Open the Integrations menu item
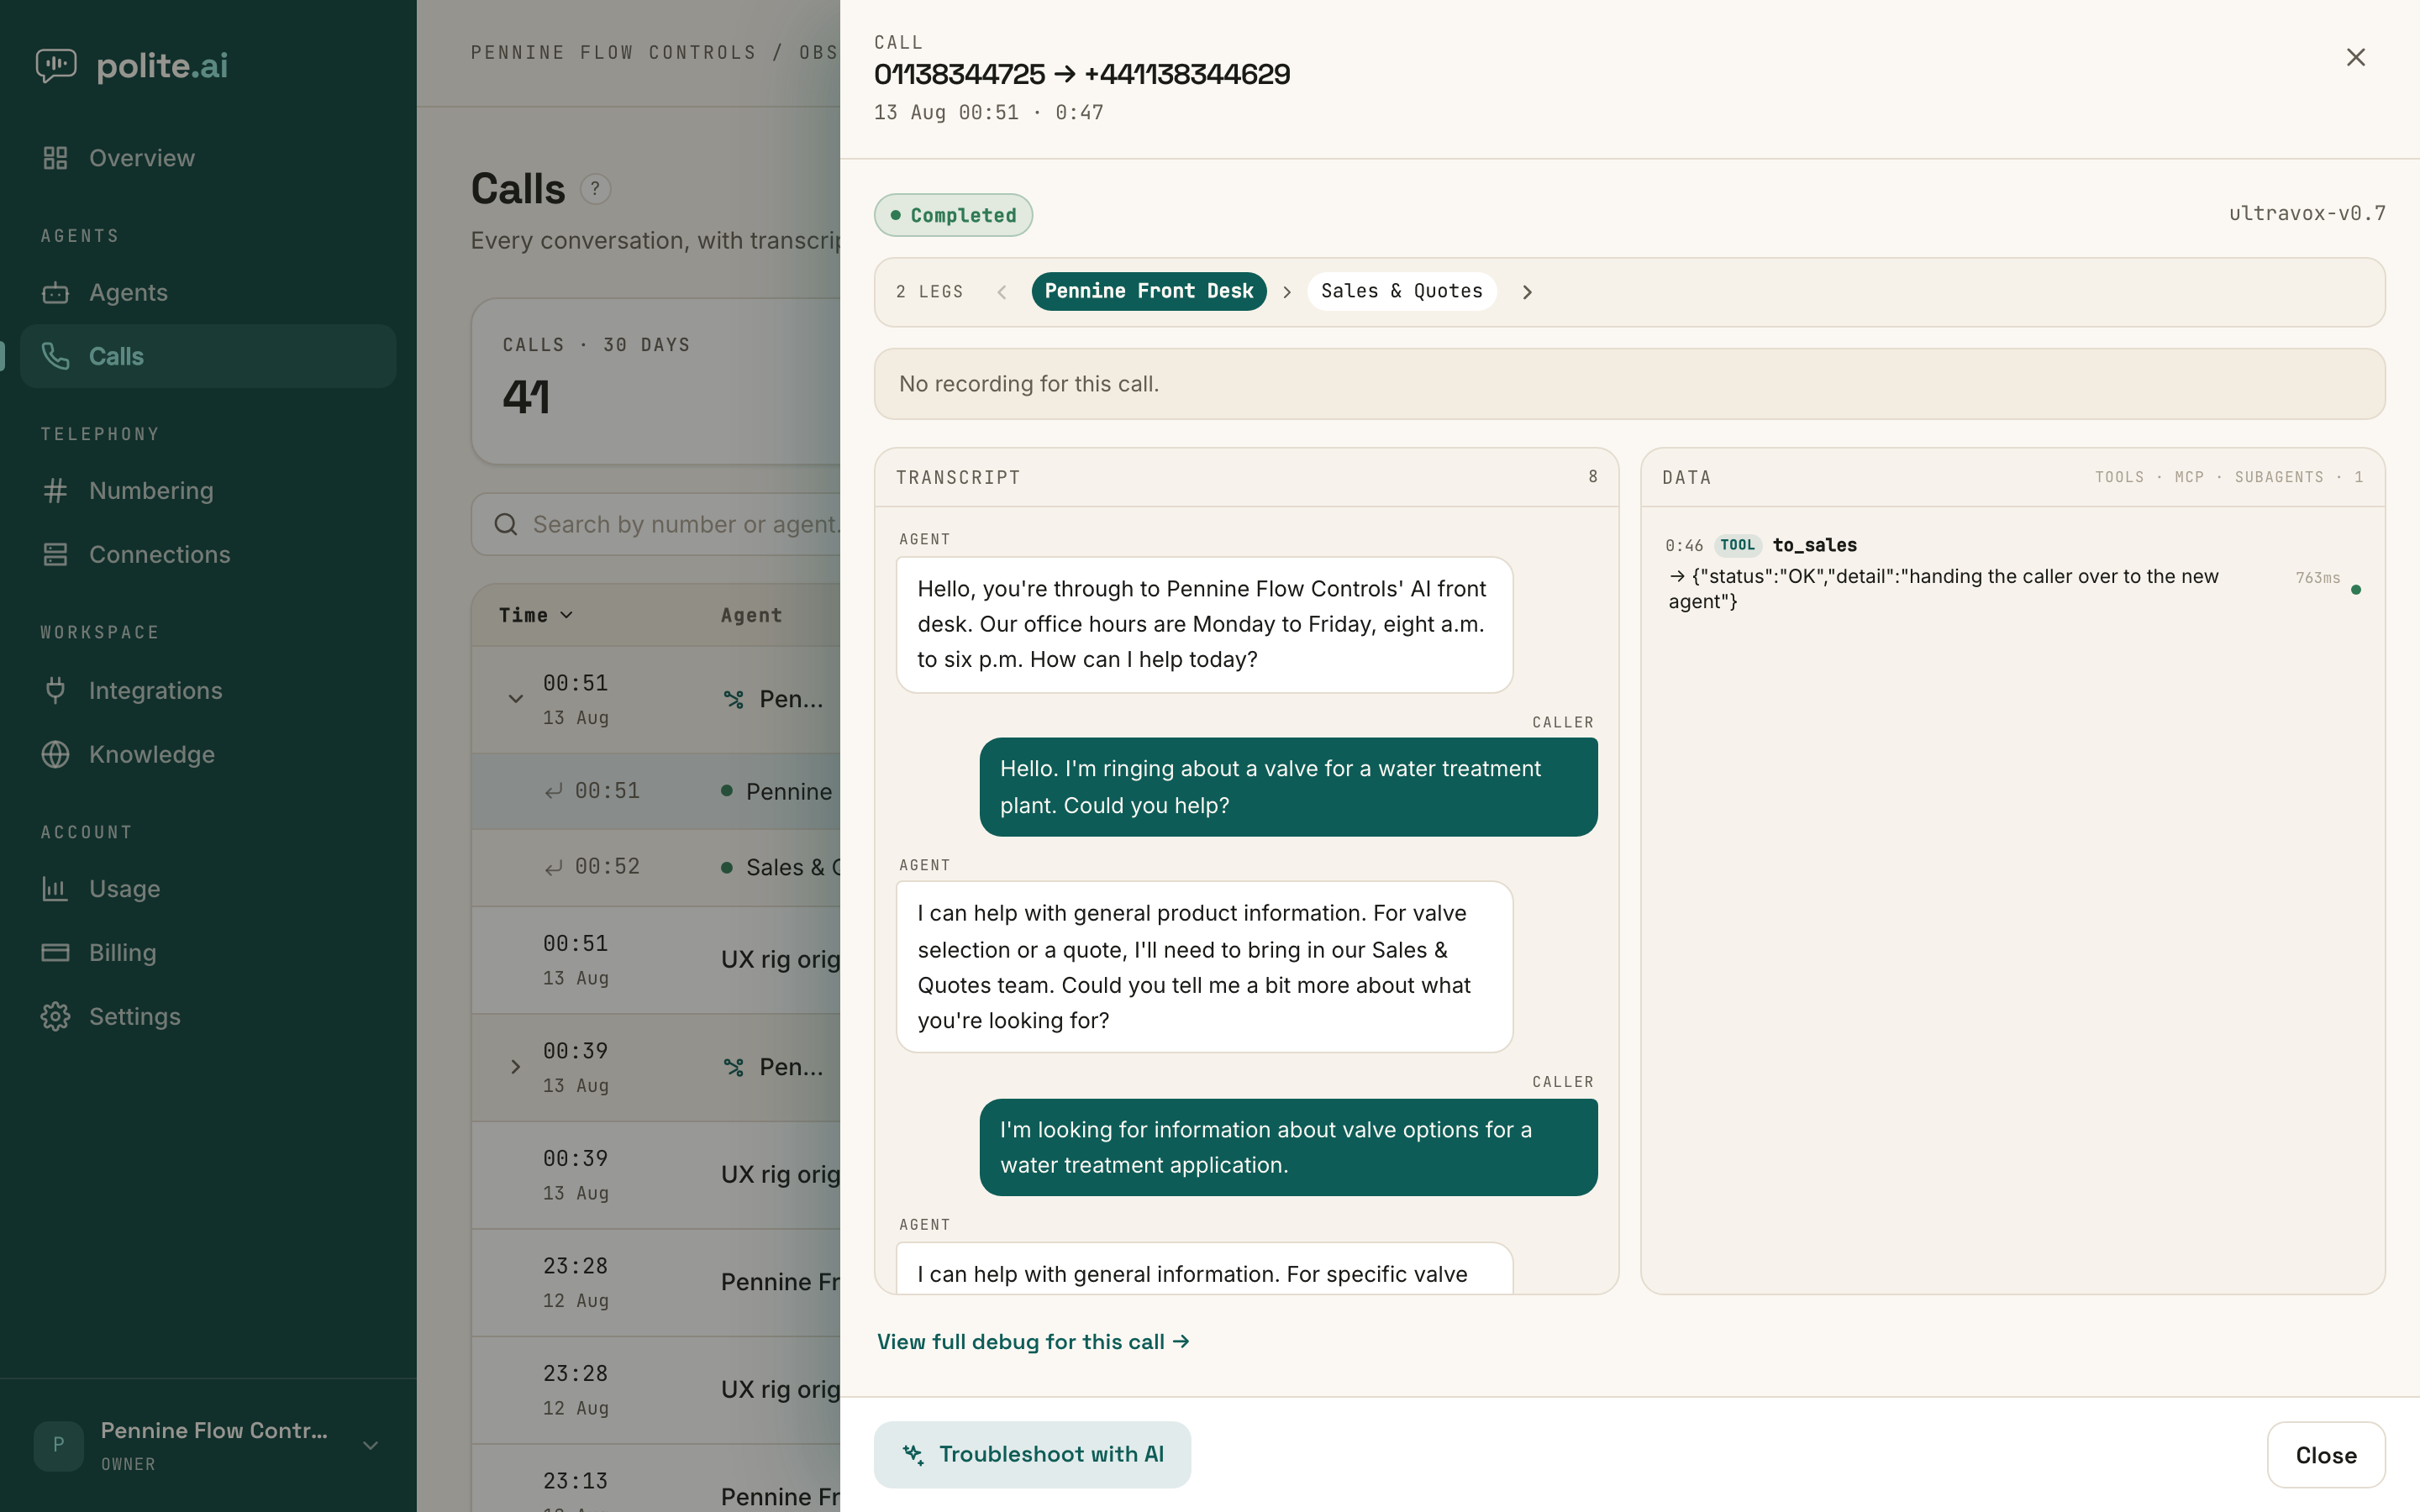The image size is (2420, 1512). 208,690
